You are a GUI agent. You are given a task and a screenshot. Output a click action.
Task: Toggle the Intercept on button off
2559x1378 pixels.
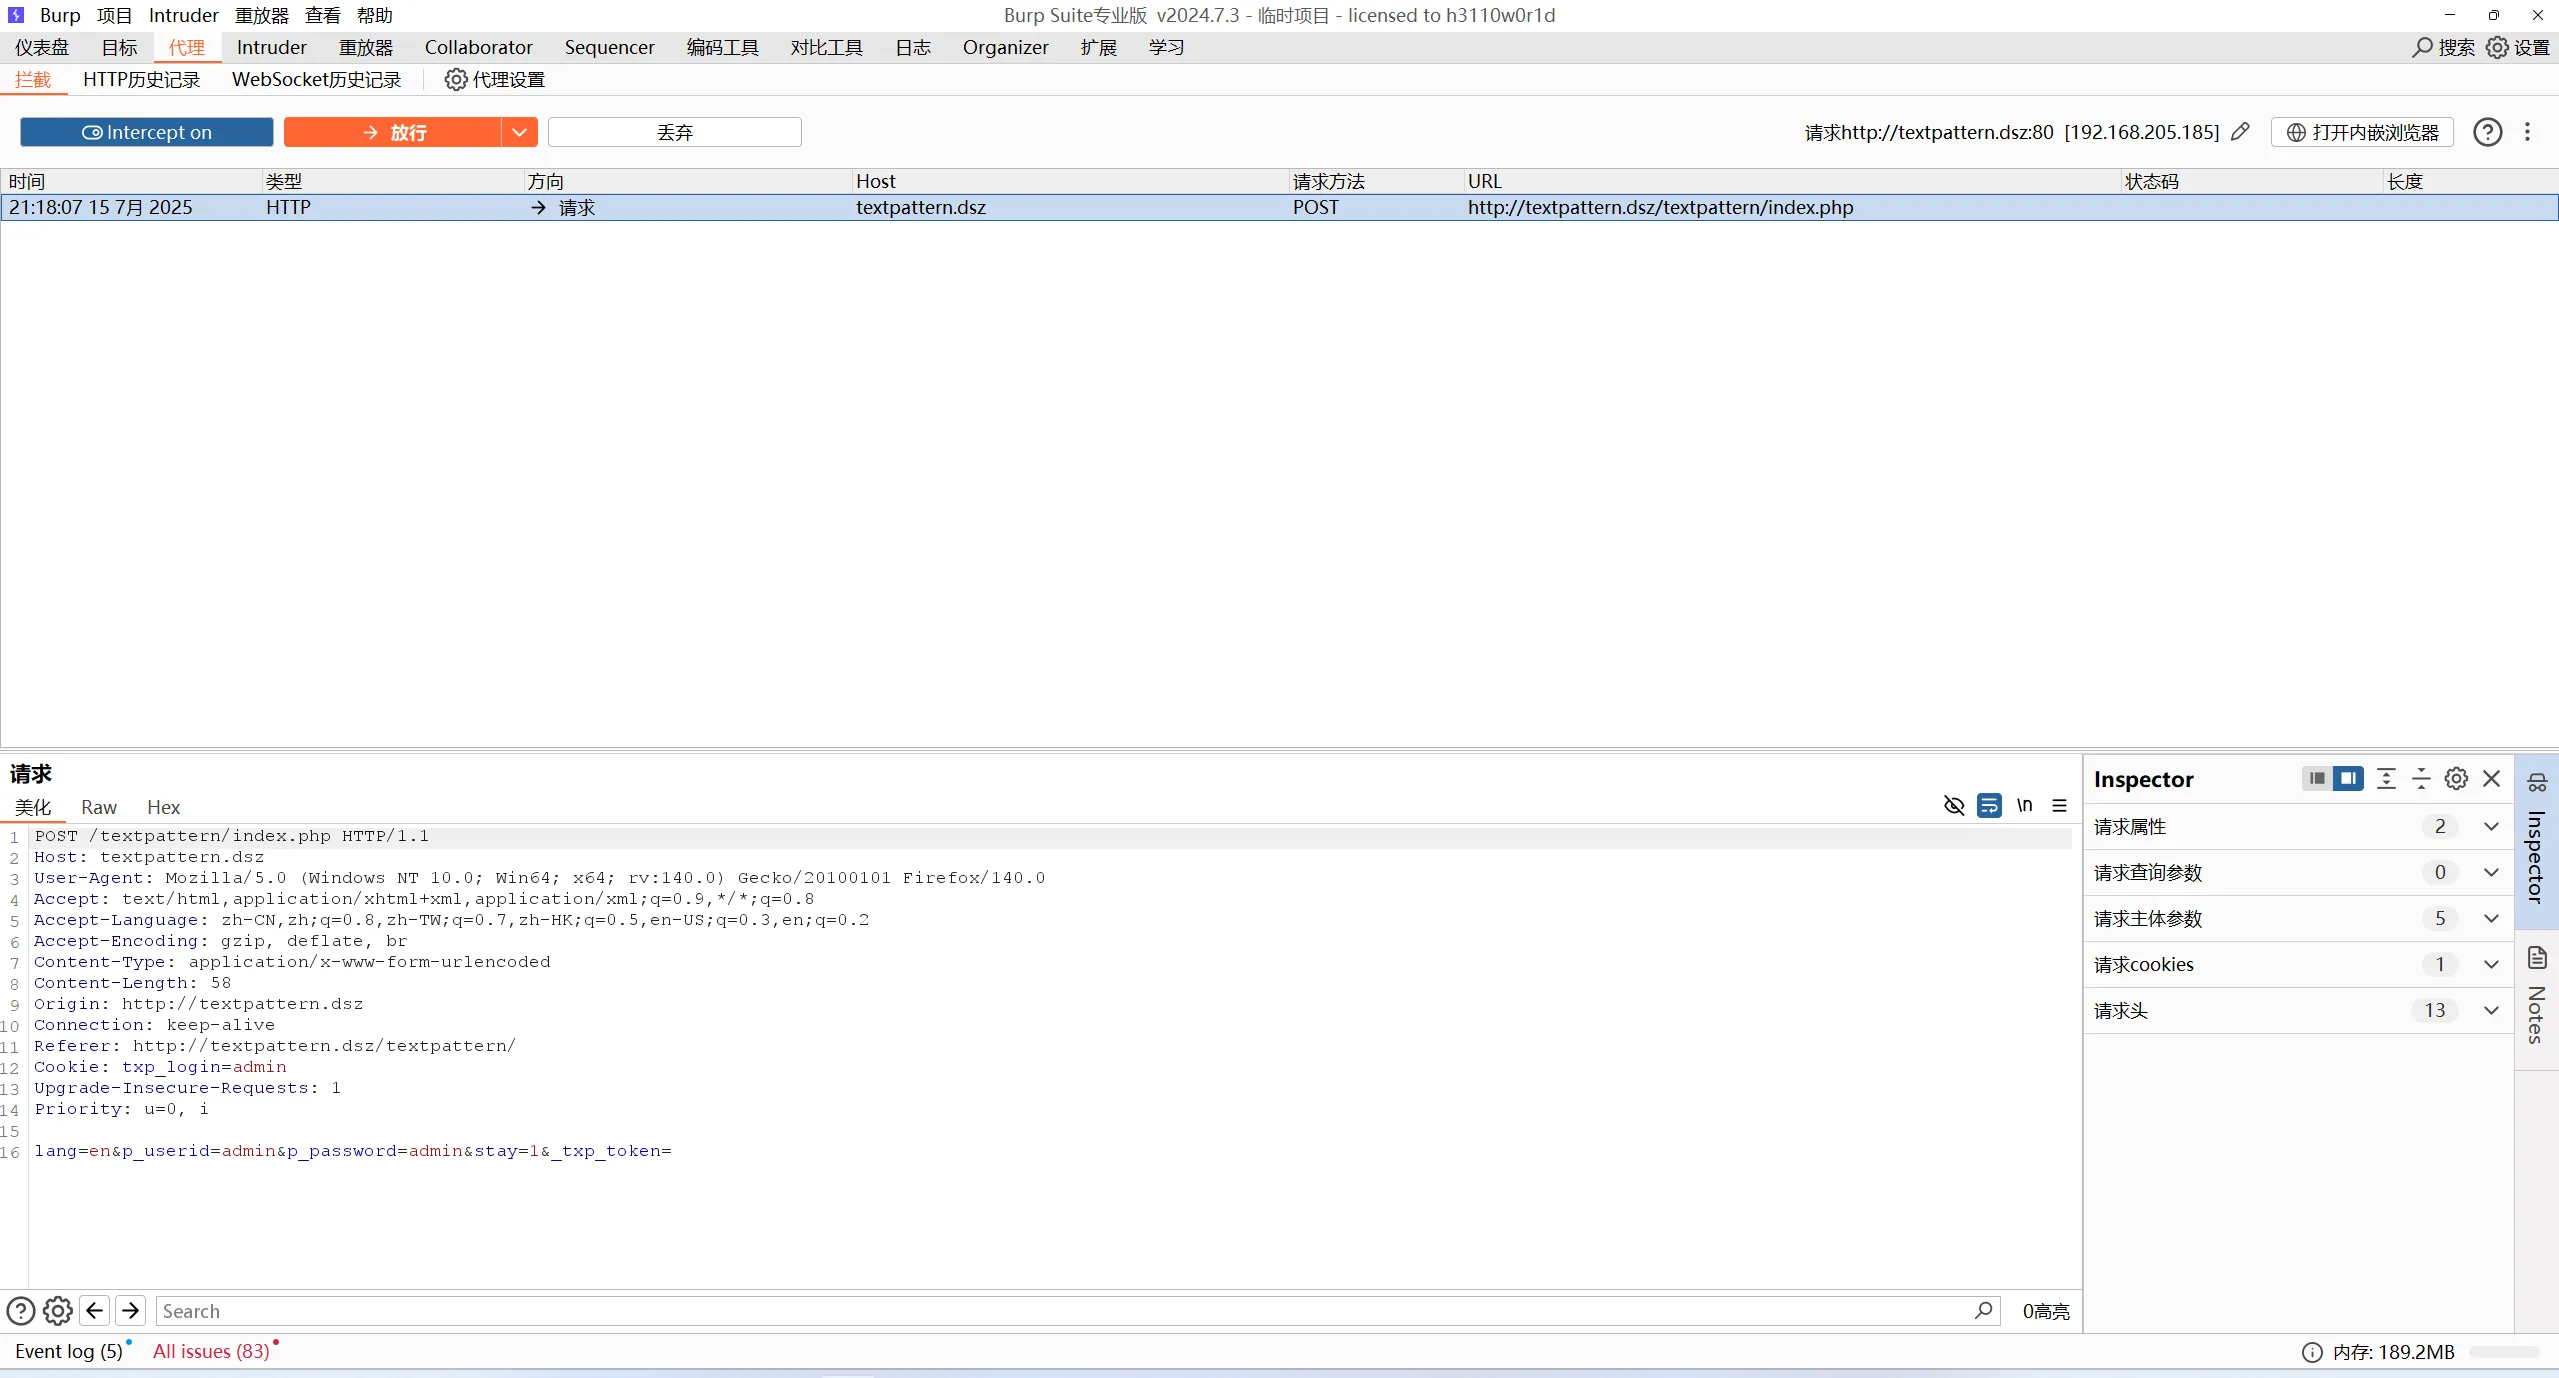pos(147,132)
